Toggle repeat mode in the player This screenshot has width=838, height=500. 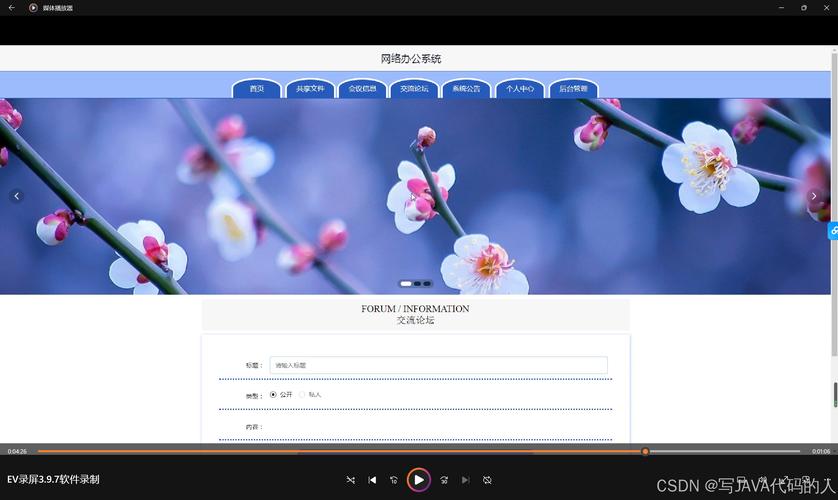pyautogui.click(x=487, y=480)
